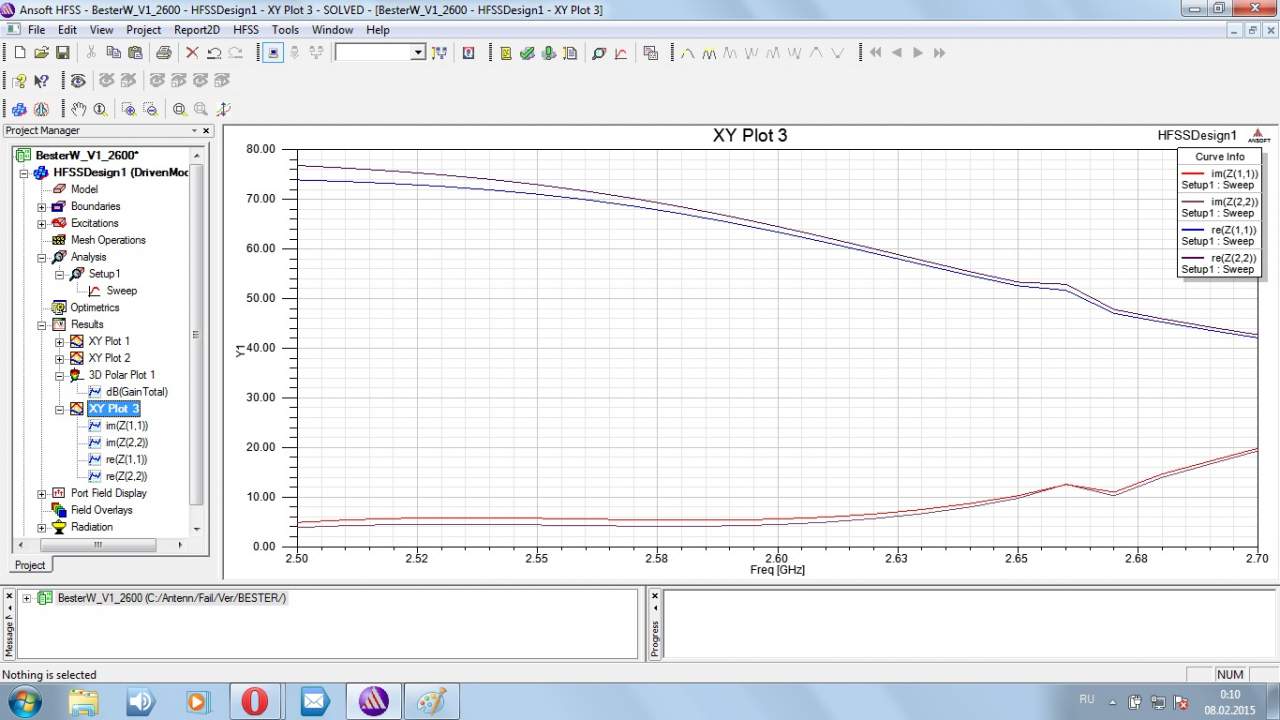This screenshot has height=720, width=1280.
Task: Expand the XY Plot 2 node
Action: click(x=60, y=359)
